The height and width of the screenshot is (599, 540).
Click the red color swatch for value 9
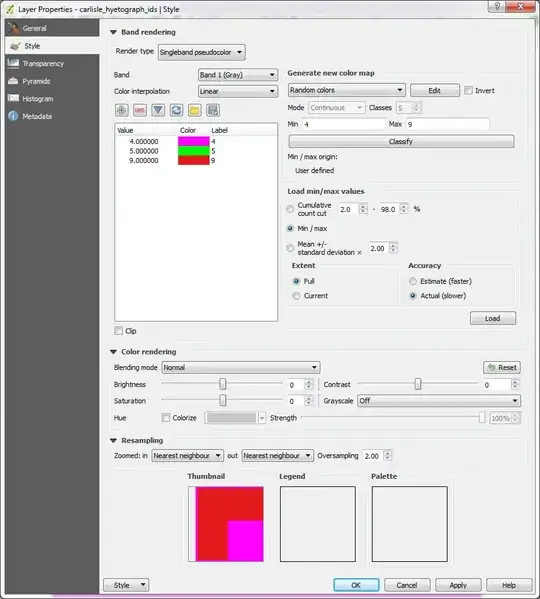click(x=194, y=160)
